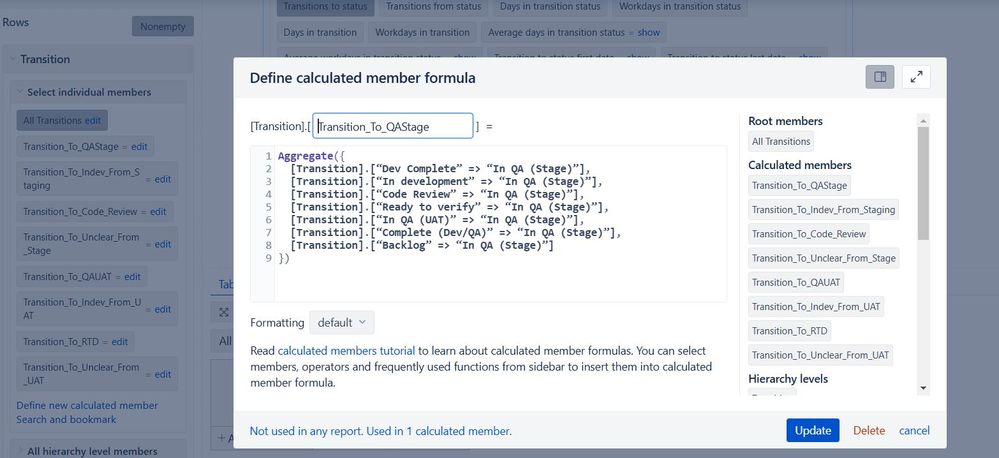Insert All Transitions root member
Viewport: 999px width, 458px height.
coord(781,141)
